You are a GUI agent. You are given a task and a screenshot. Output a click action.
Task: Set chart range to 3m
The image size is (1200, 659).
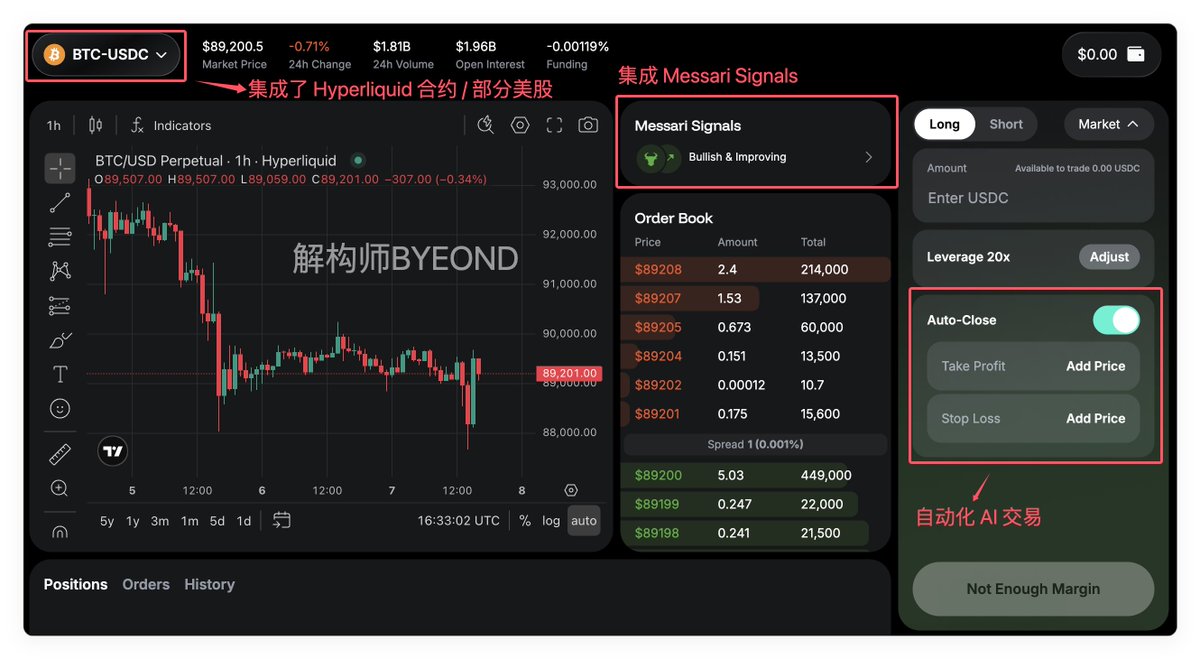(160, 520)
